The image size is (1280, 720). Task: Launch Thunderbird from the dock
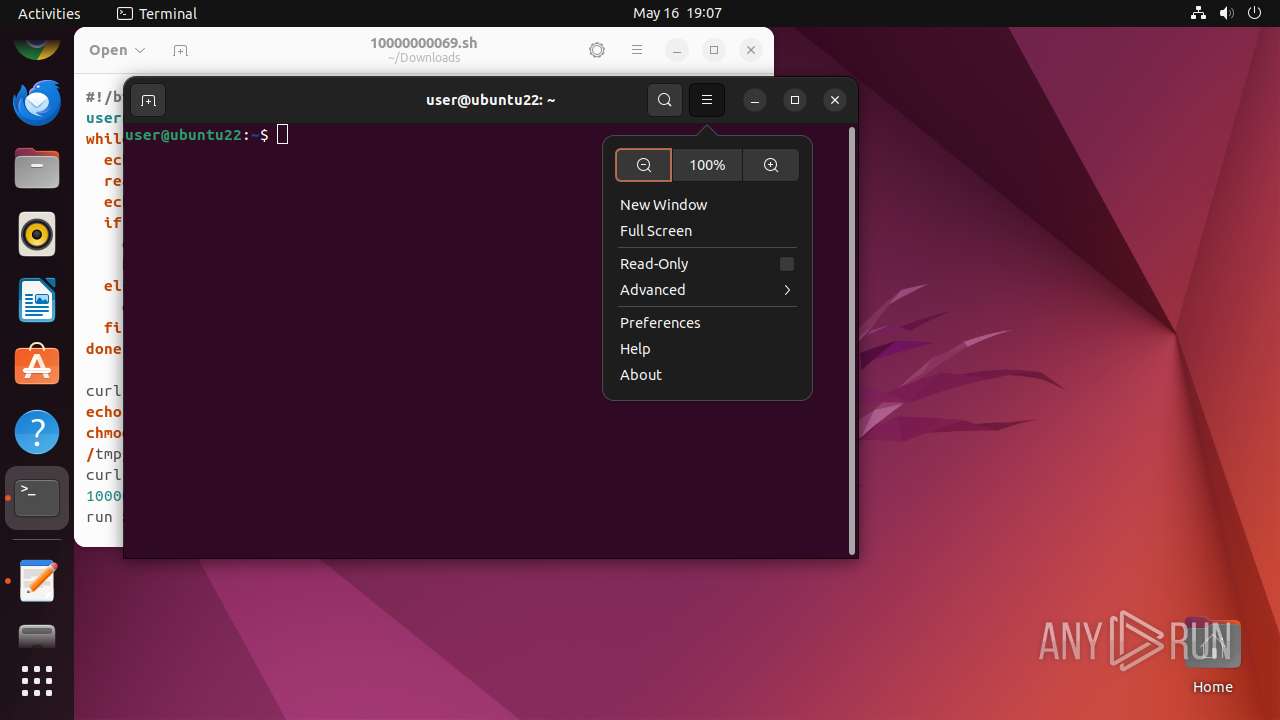(37, 103)
